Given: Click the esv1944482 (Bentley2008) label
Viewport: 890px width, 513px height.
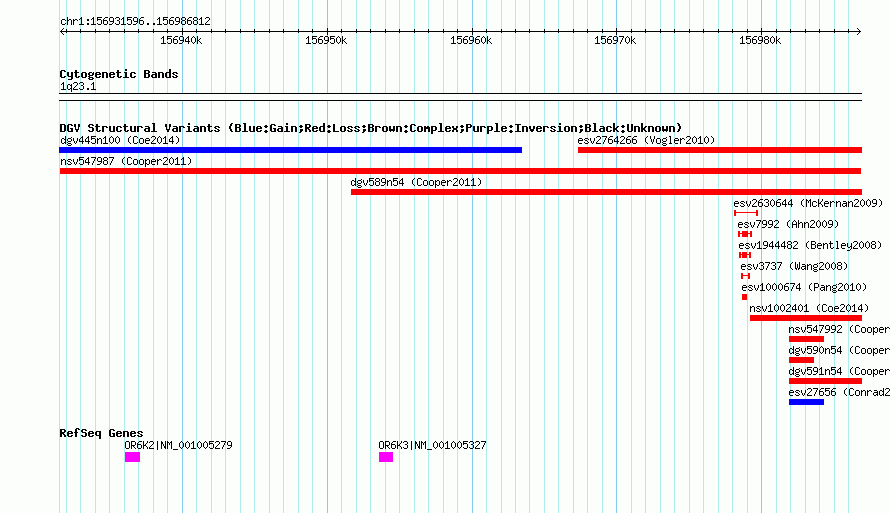Looking at the screenshot, I should click(x=810, y=245).
